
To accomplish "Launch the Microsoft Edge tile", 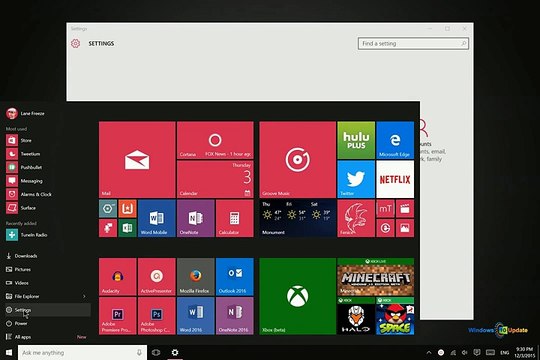I will click(395, 140).
